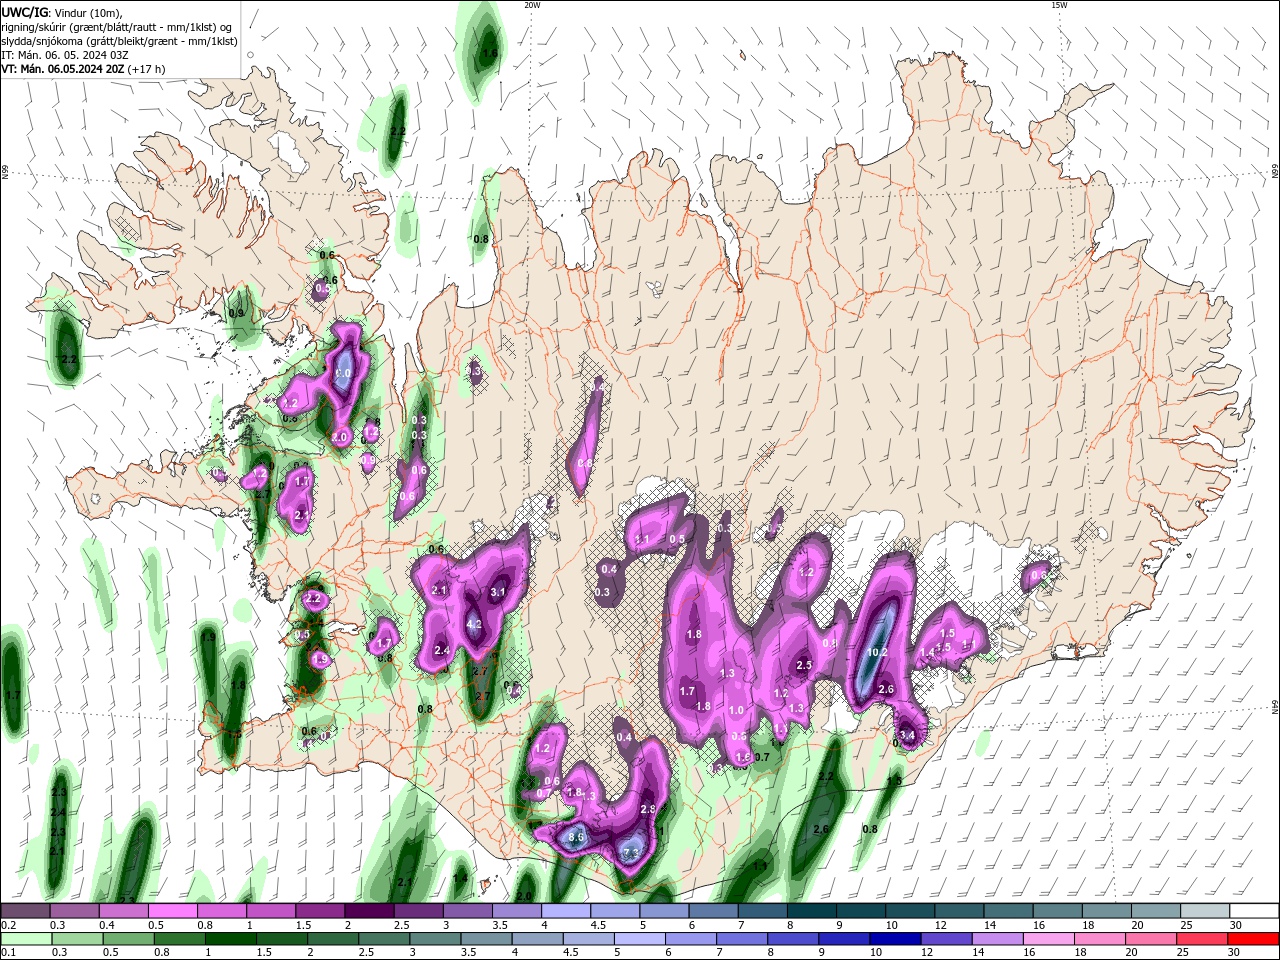The width and height of the screenshot is (1280, 960).
Task: Click the navy blue 10 mm rain legend swatch
Action: pos(894,939)
